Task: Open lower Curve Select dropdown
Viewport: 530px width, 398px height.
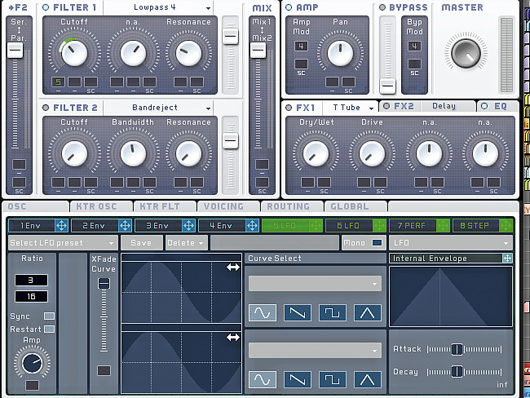Action: pyautogui.click(x=315, y=351)
